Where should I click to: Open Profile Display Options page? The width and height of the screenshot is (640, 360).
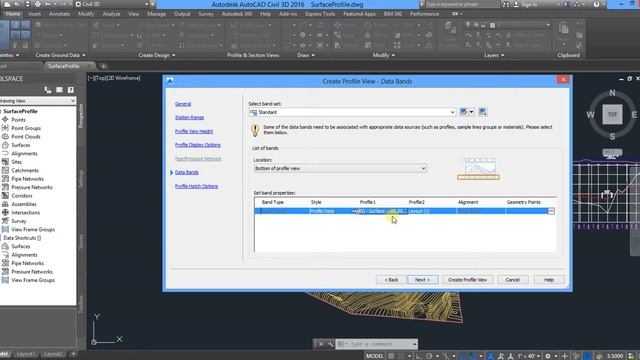click(198, 145)
